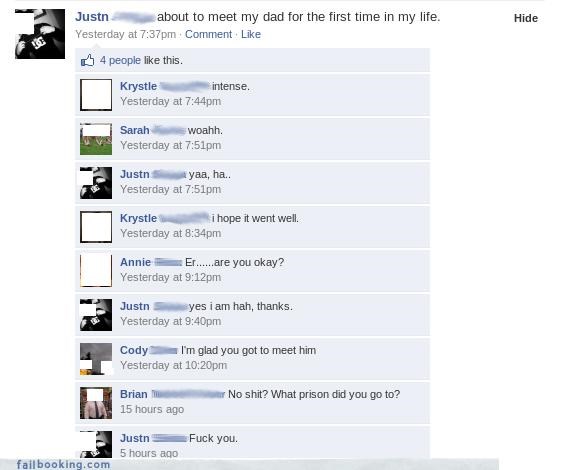Click Sarah's grassy profile thumbnail
Screen dimensions: 574x470
pos(96,139)
